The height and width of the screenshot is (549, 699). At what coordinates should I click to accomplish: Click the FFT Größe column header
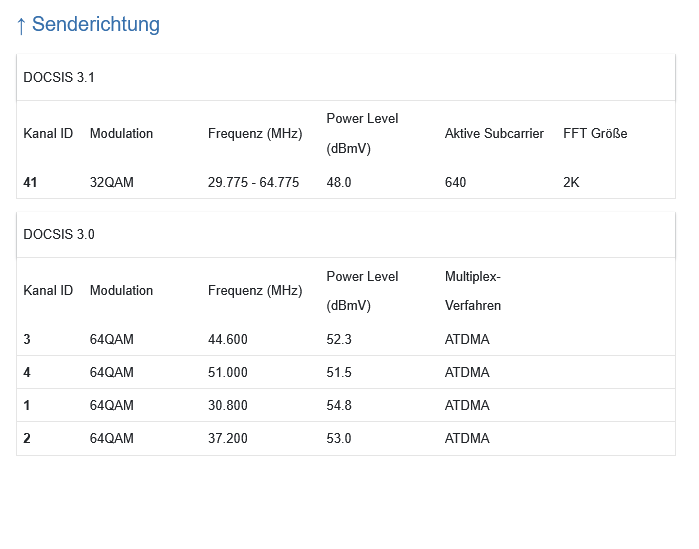click(x=595, y=133)
